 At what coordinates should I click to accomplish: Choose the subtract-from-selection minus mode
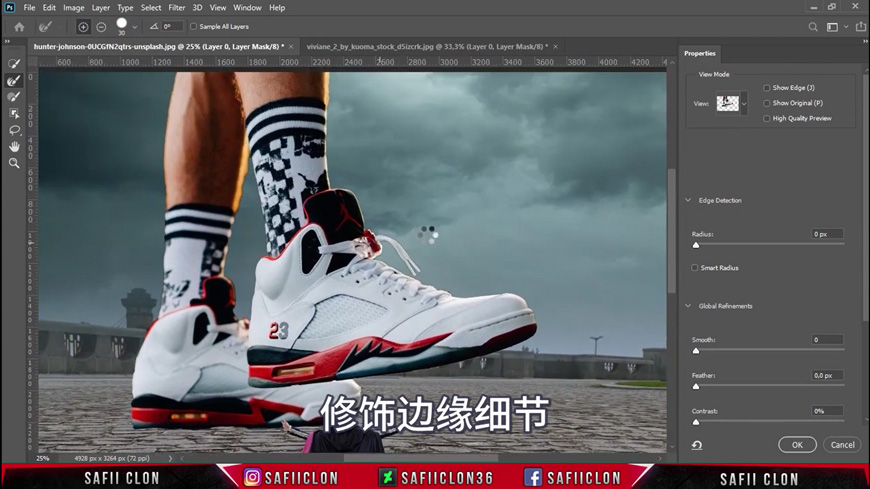[101, 27]
